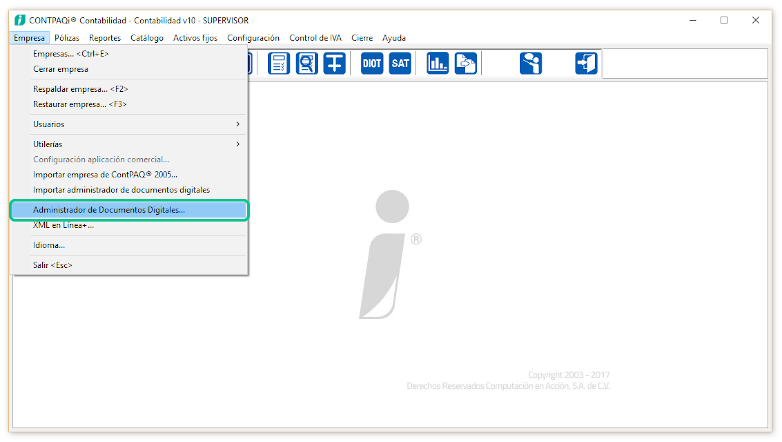Choose Respaldar empresa from the menu
The width and height of the screenshot is (782, 442).
pyautogui.click(x=80, y=89)
